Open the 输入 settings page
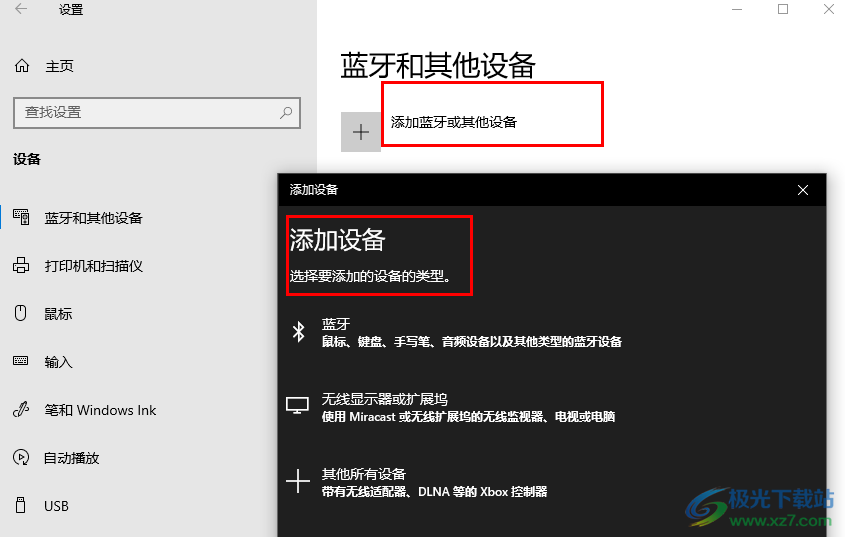The width and height of the screenshot is (845, 537). 58,362
